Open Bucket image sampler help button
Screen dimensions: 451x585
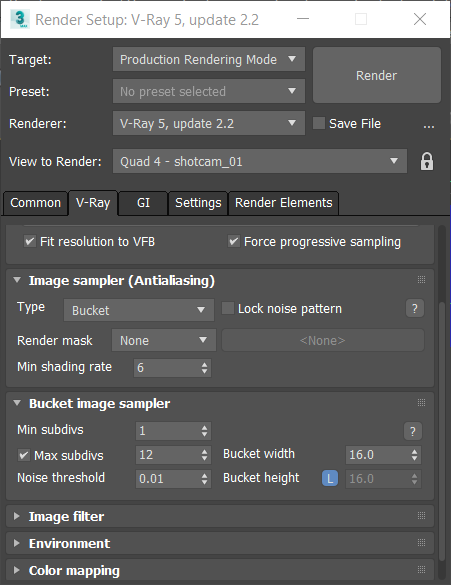coord(413,431)
